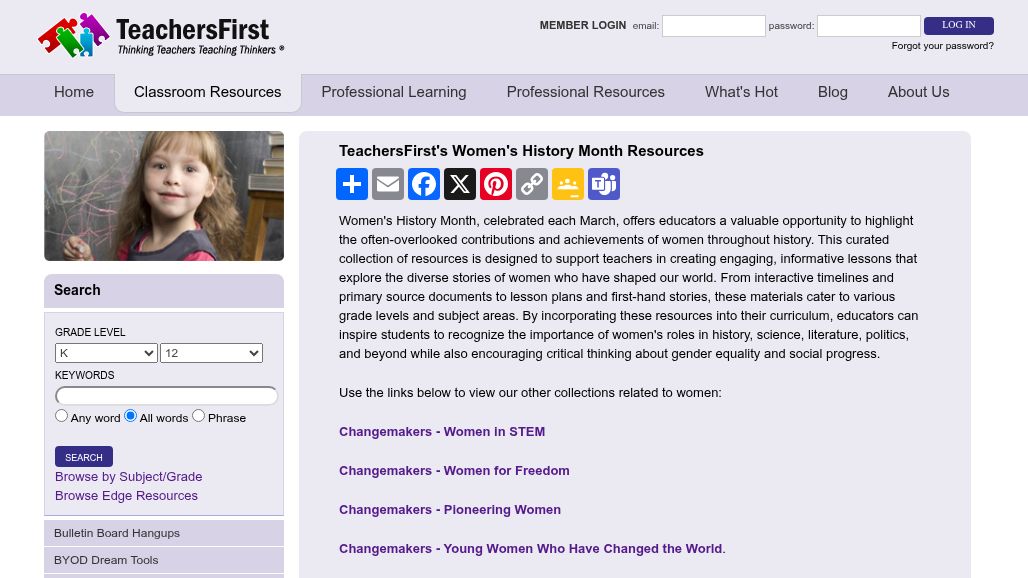Pin this page with Pinterest icon
The image size is (1028, 578).
(x=496, y=184)
